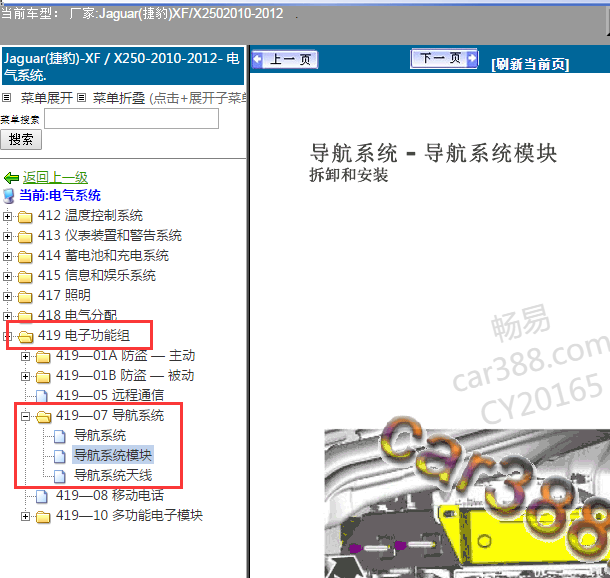
Task: Expand the 419—10 多功能电子模块 node
Action: coord(25,516)
